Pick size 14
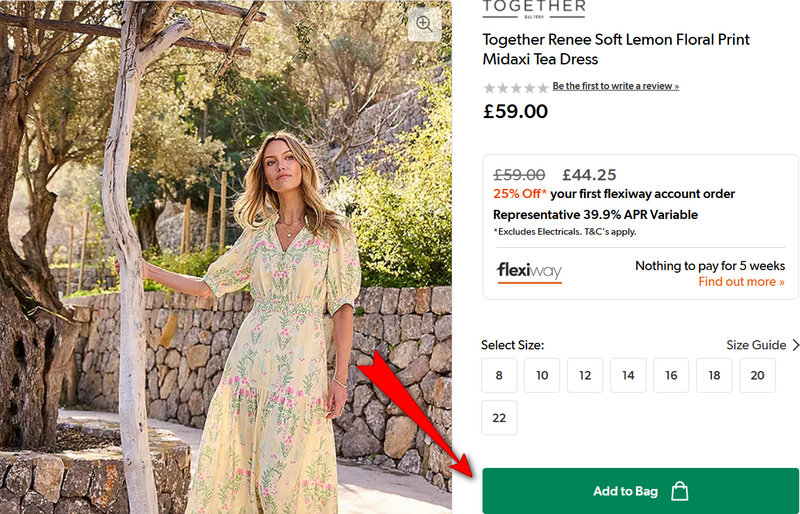 tap(628, 375)
